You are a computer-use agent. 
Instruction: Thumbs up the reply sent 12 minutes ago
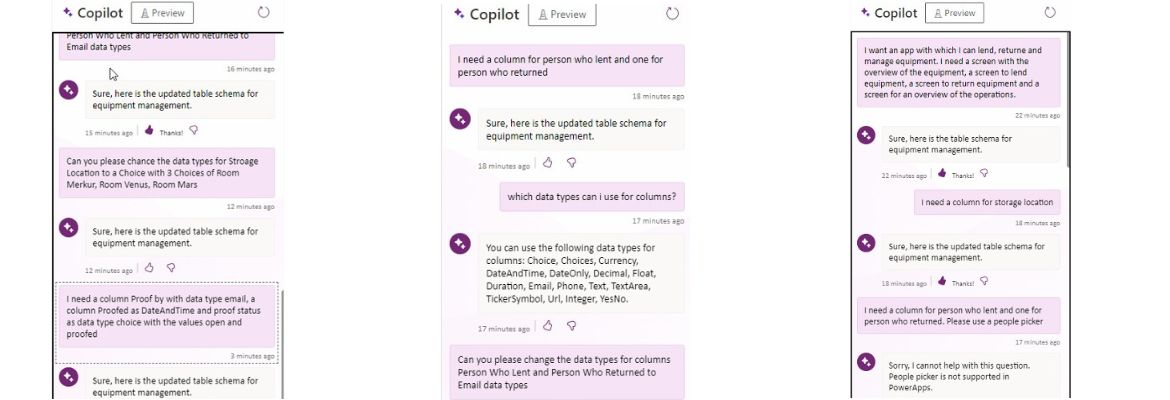coord(149,268)
